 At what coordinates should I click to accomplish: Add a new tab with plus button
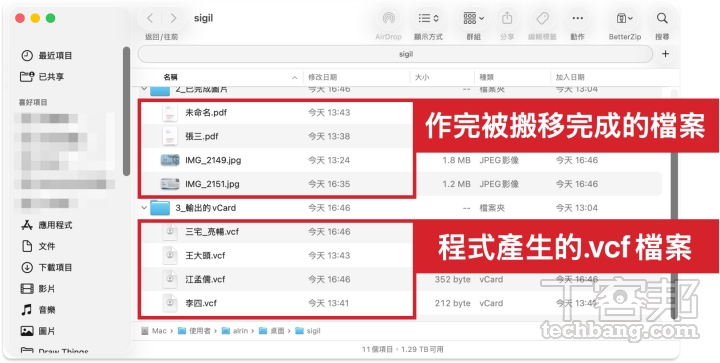pyautogui.click(x=665, y=54)
